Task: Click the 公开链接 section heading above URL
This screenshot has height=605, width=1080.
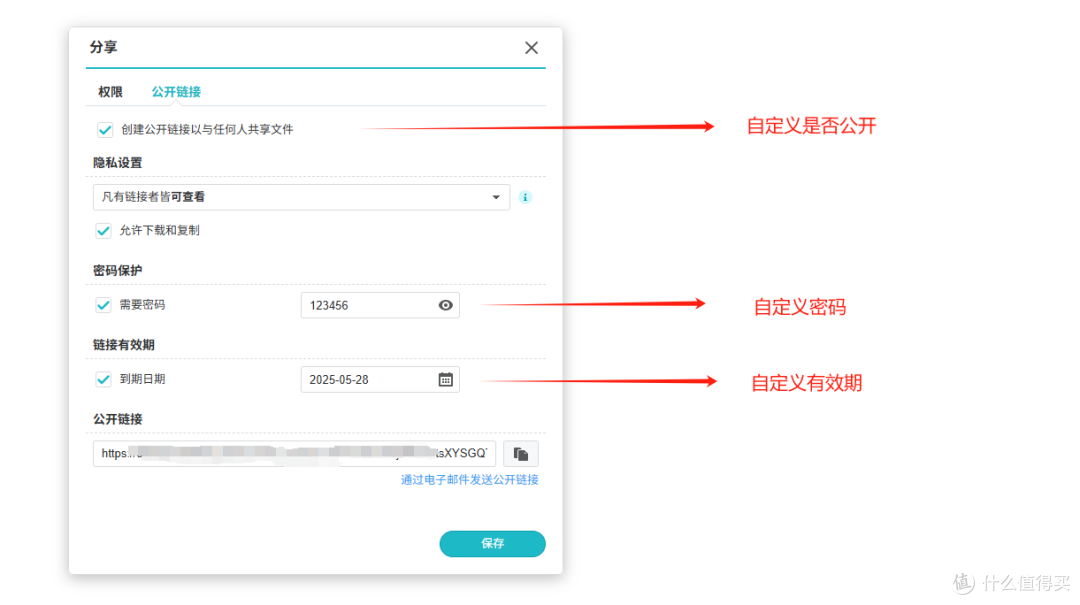Action: [118, 419]
